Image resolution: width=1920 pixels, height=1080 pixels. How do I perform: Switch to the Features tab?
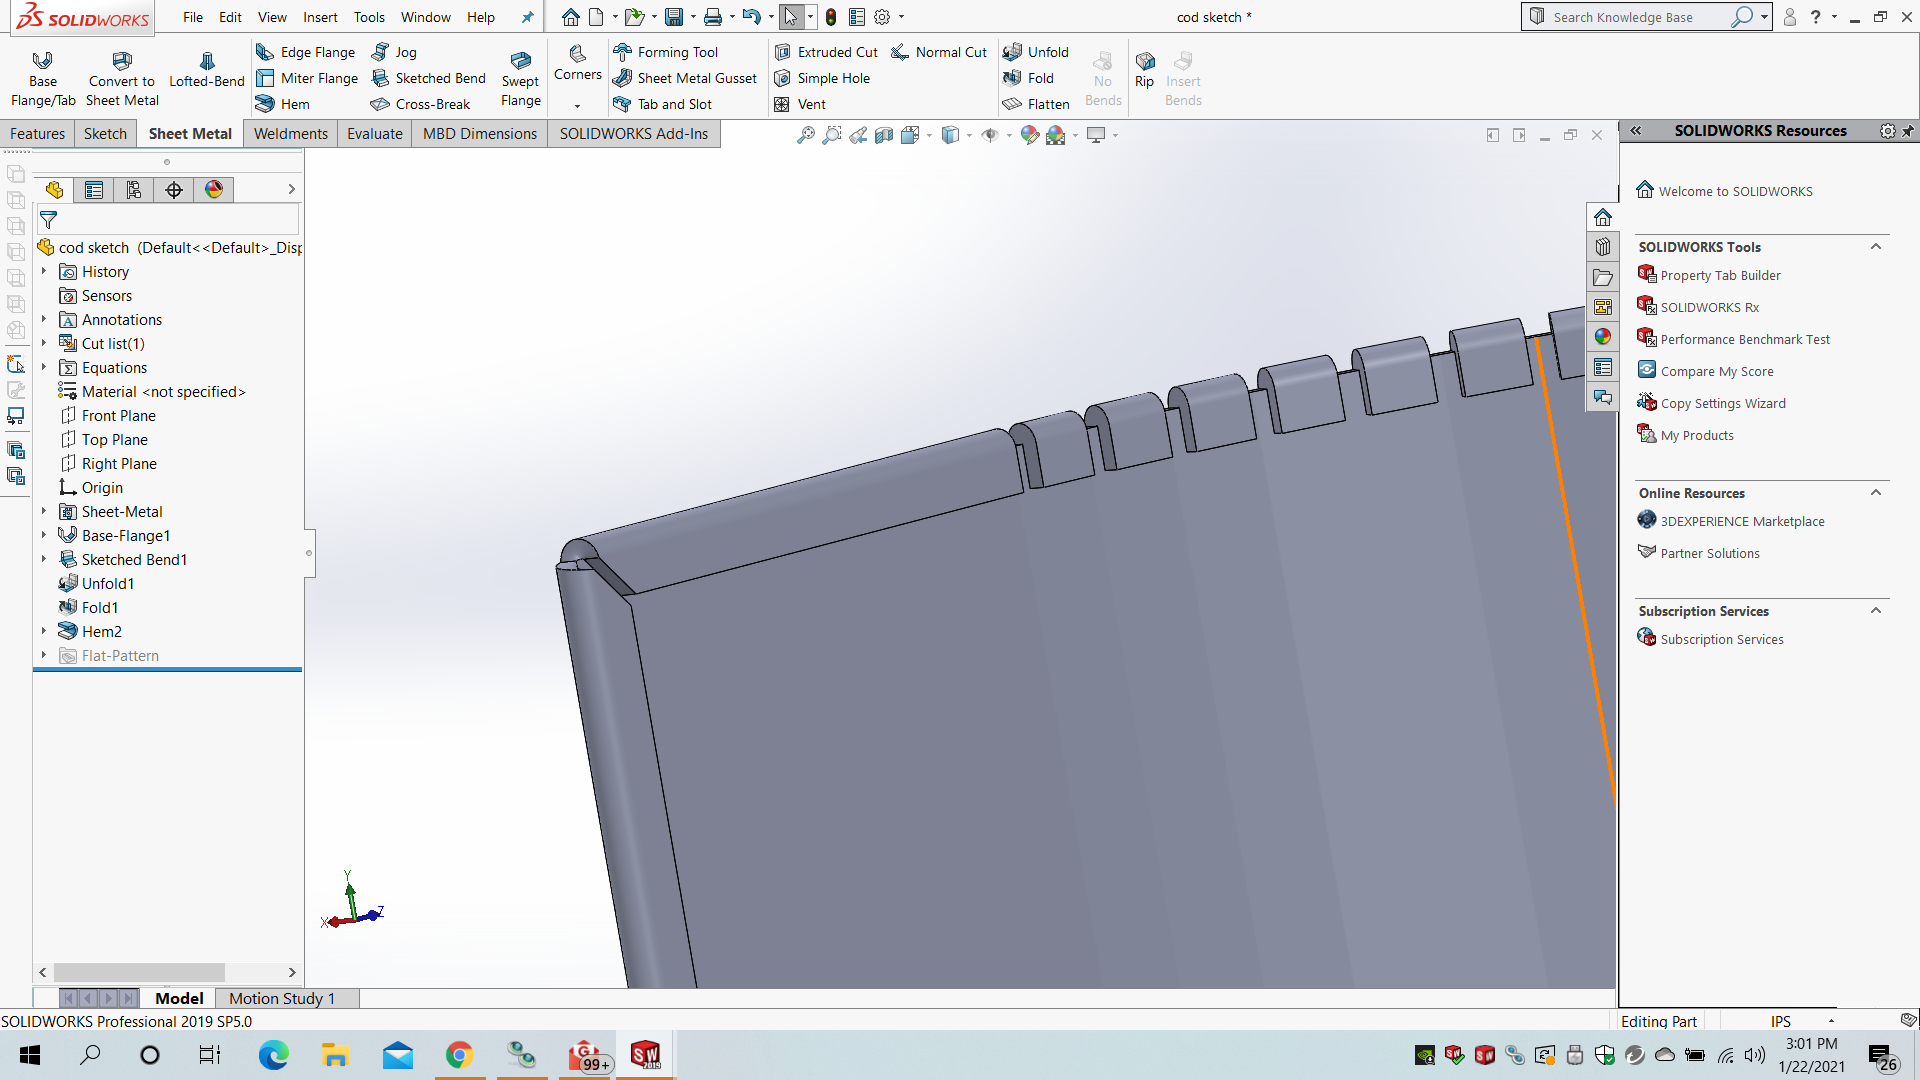[x=37, y=134]
